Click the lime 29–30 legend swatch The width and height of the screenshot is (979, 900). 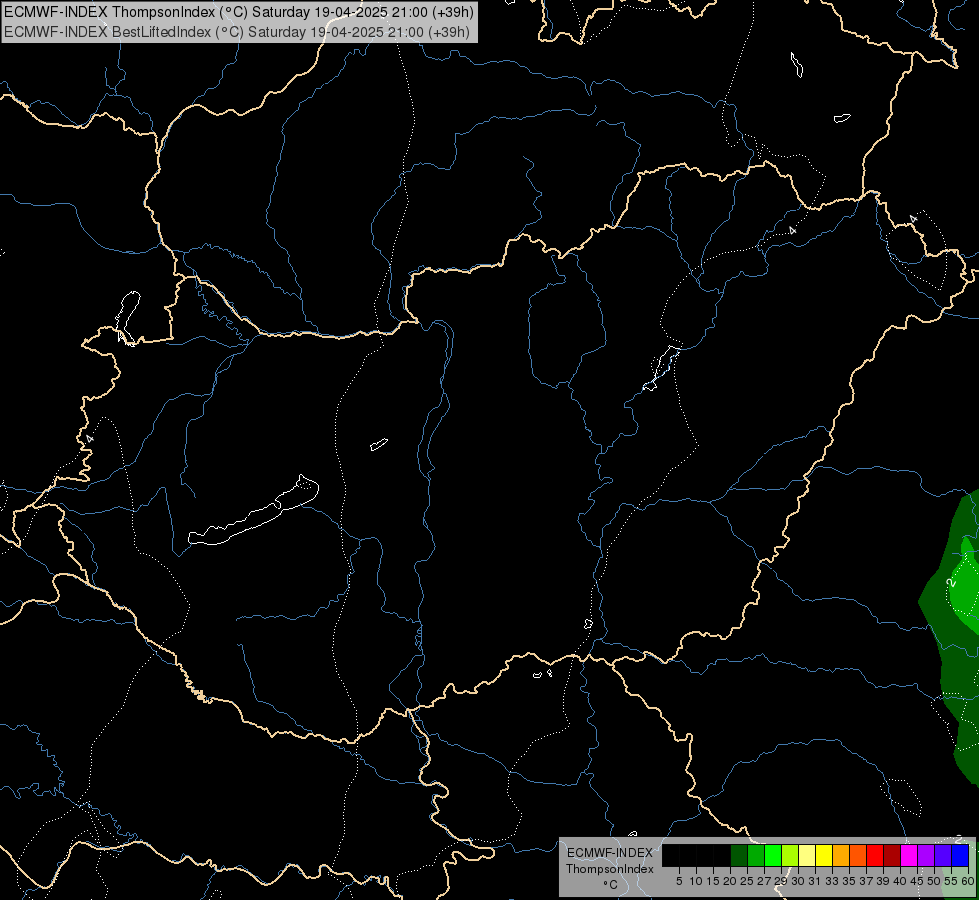(x=790, y=855)
